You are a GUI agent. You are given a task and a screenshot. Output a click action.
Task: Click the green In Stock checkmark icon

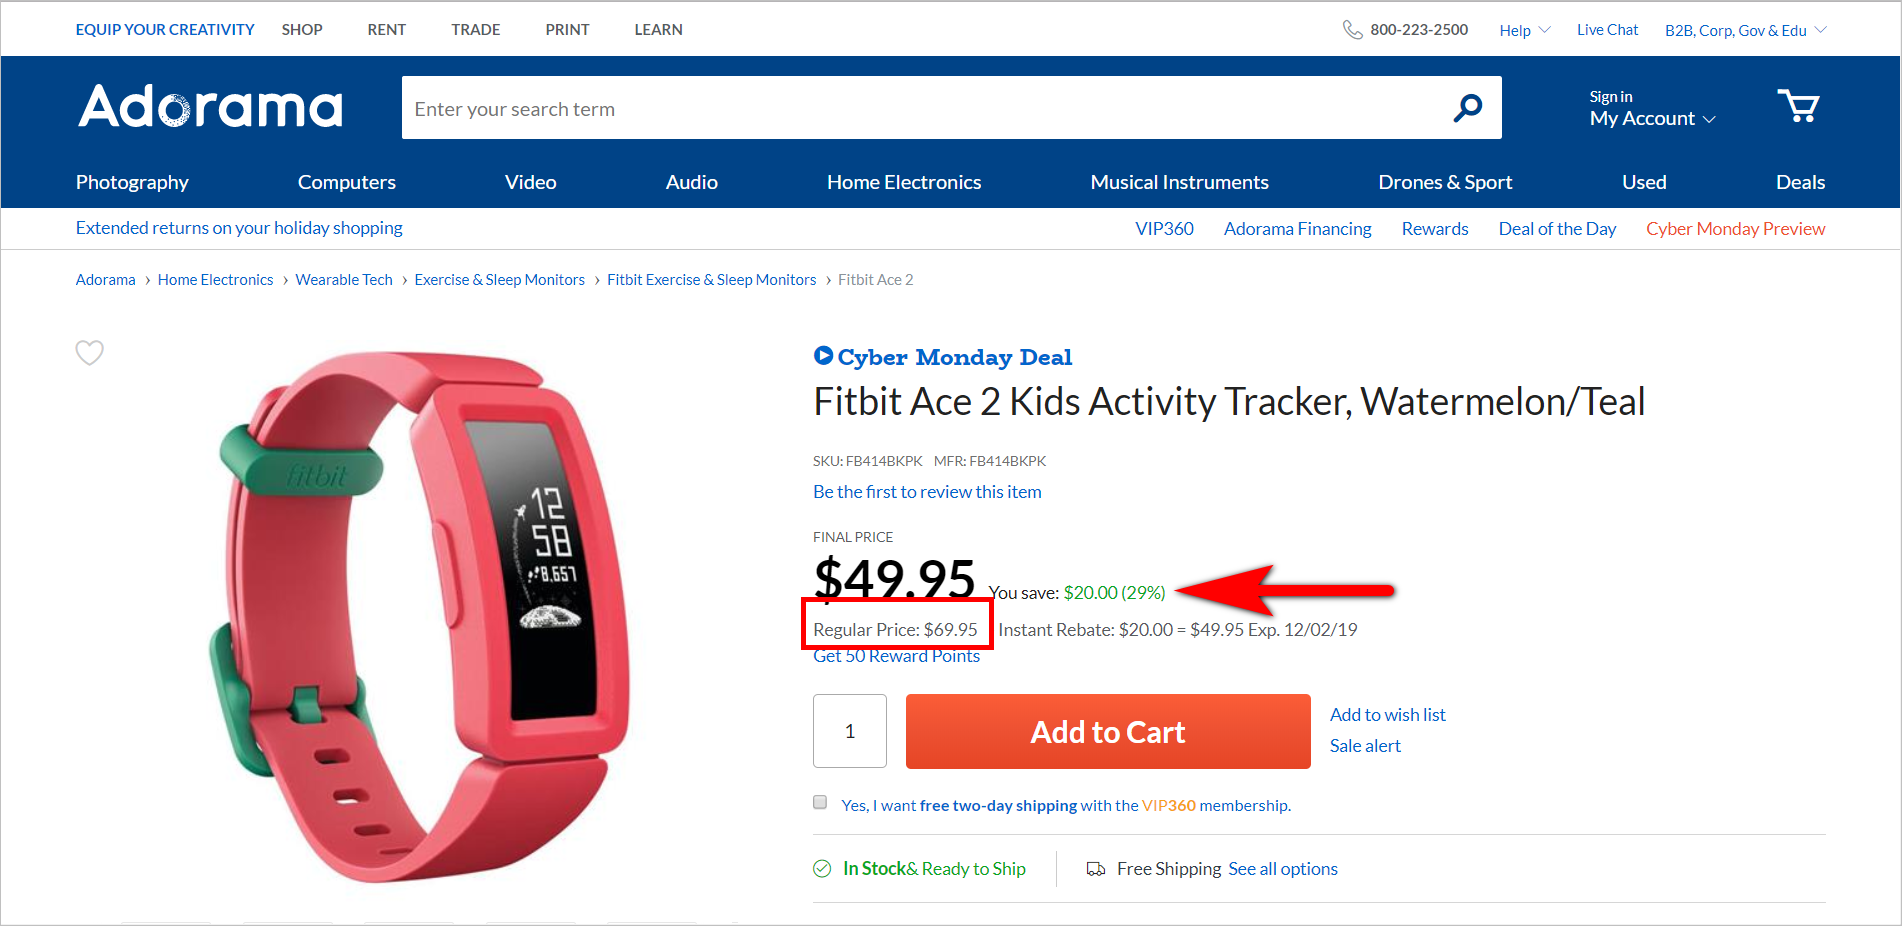821,868
